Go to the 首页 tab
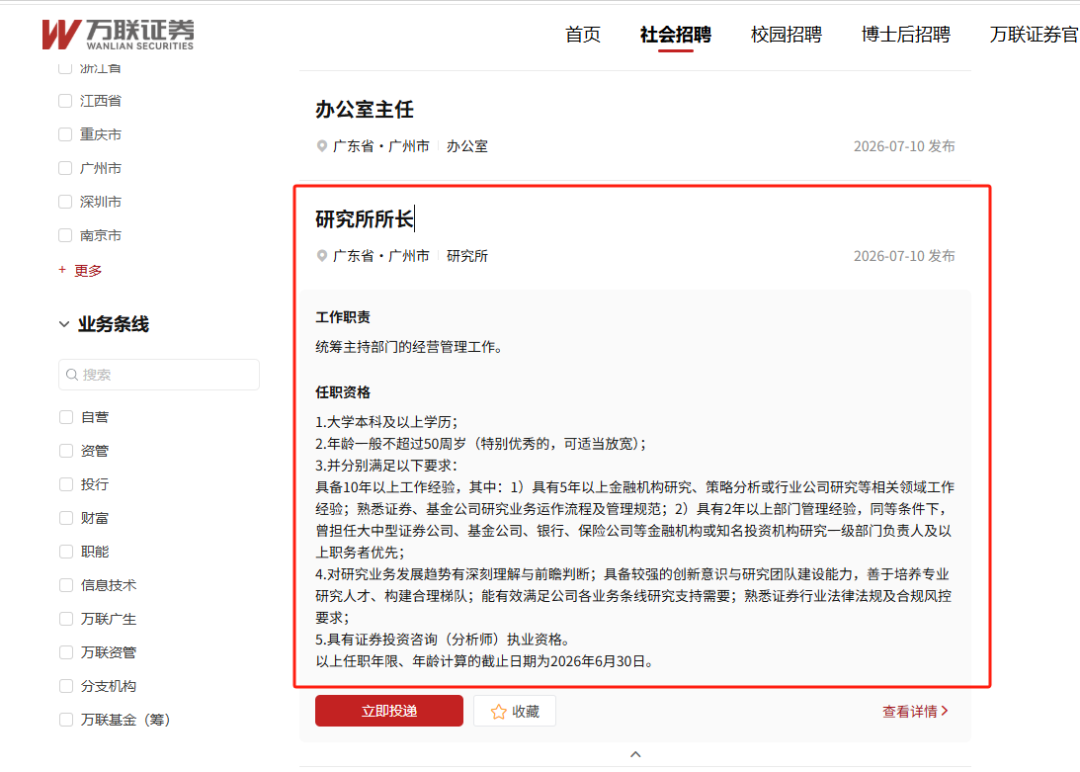 [583, 34]
